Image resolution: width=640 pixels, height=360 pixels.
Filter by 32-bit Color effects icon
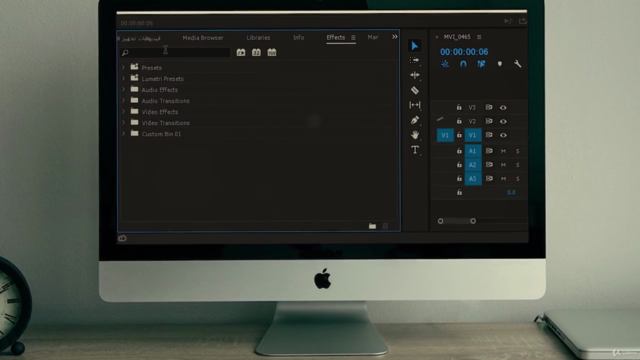point(256,52)
